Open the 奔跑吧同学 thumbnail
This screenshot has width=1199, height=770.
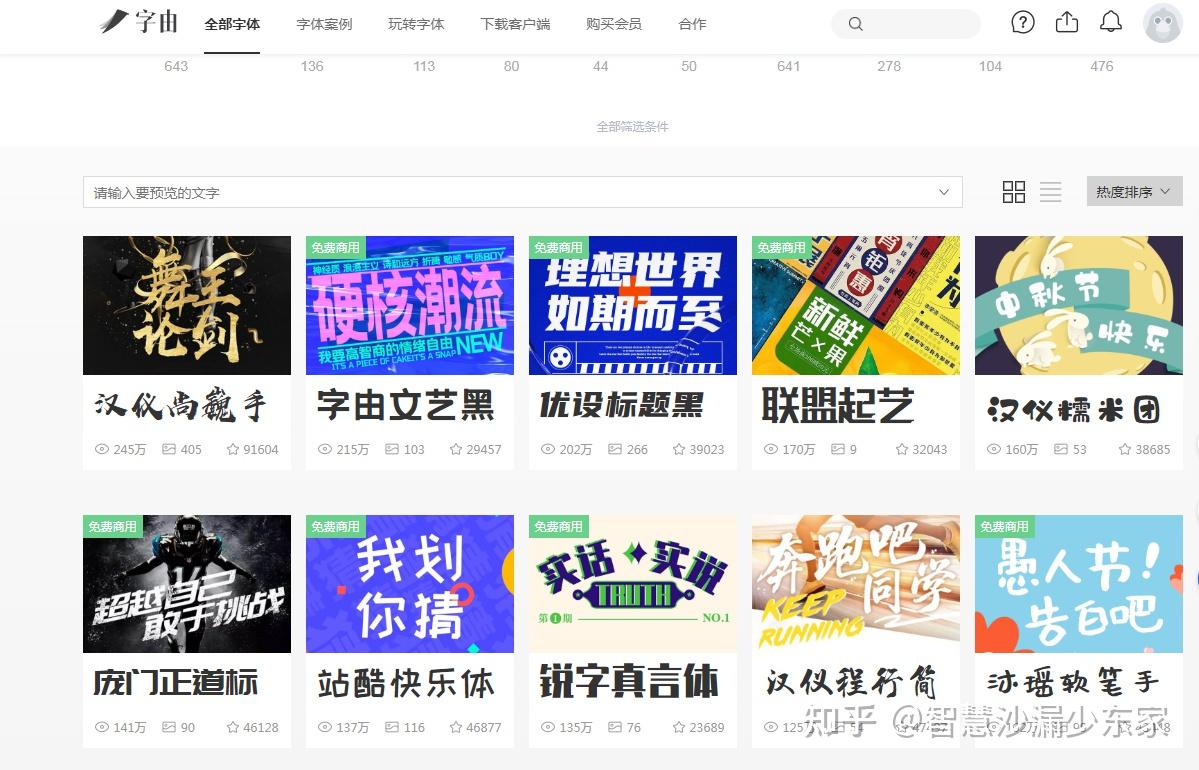856,584
